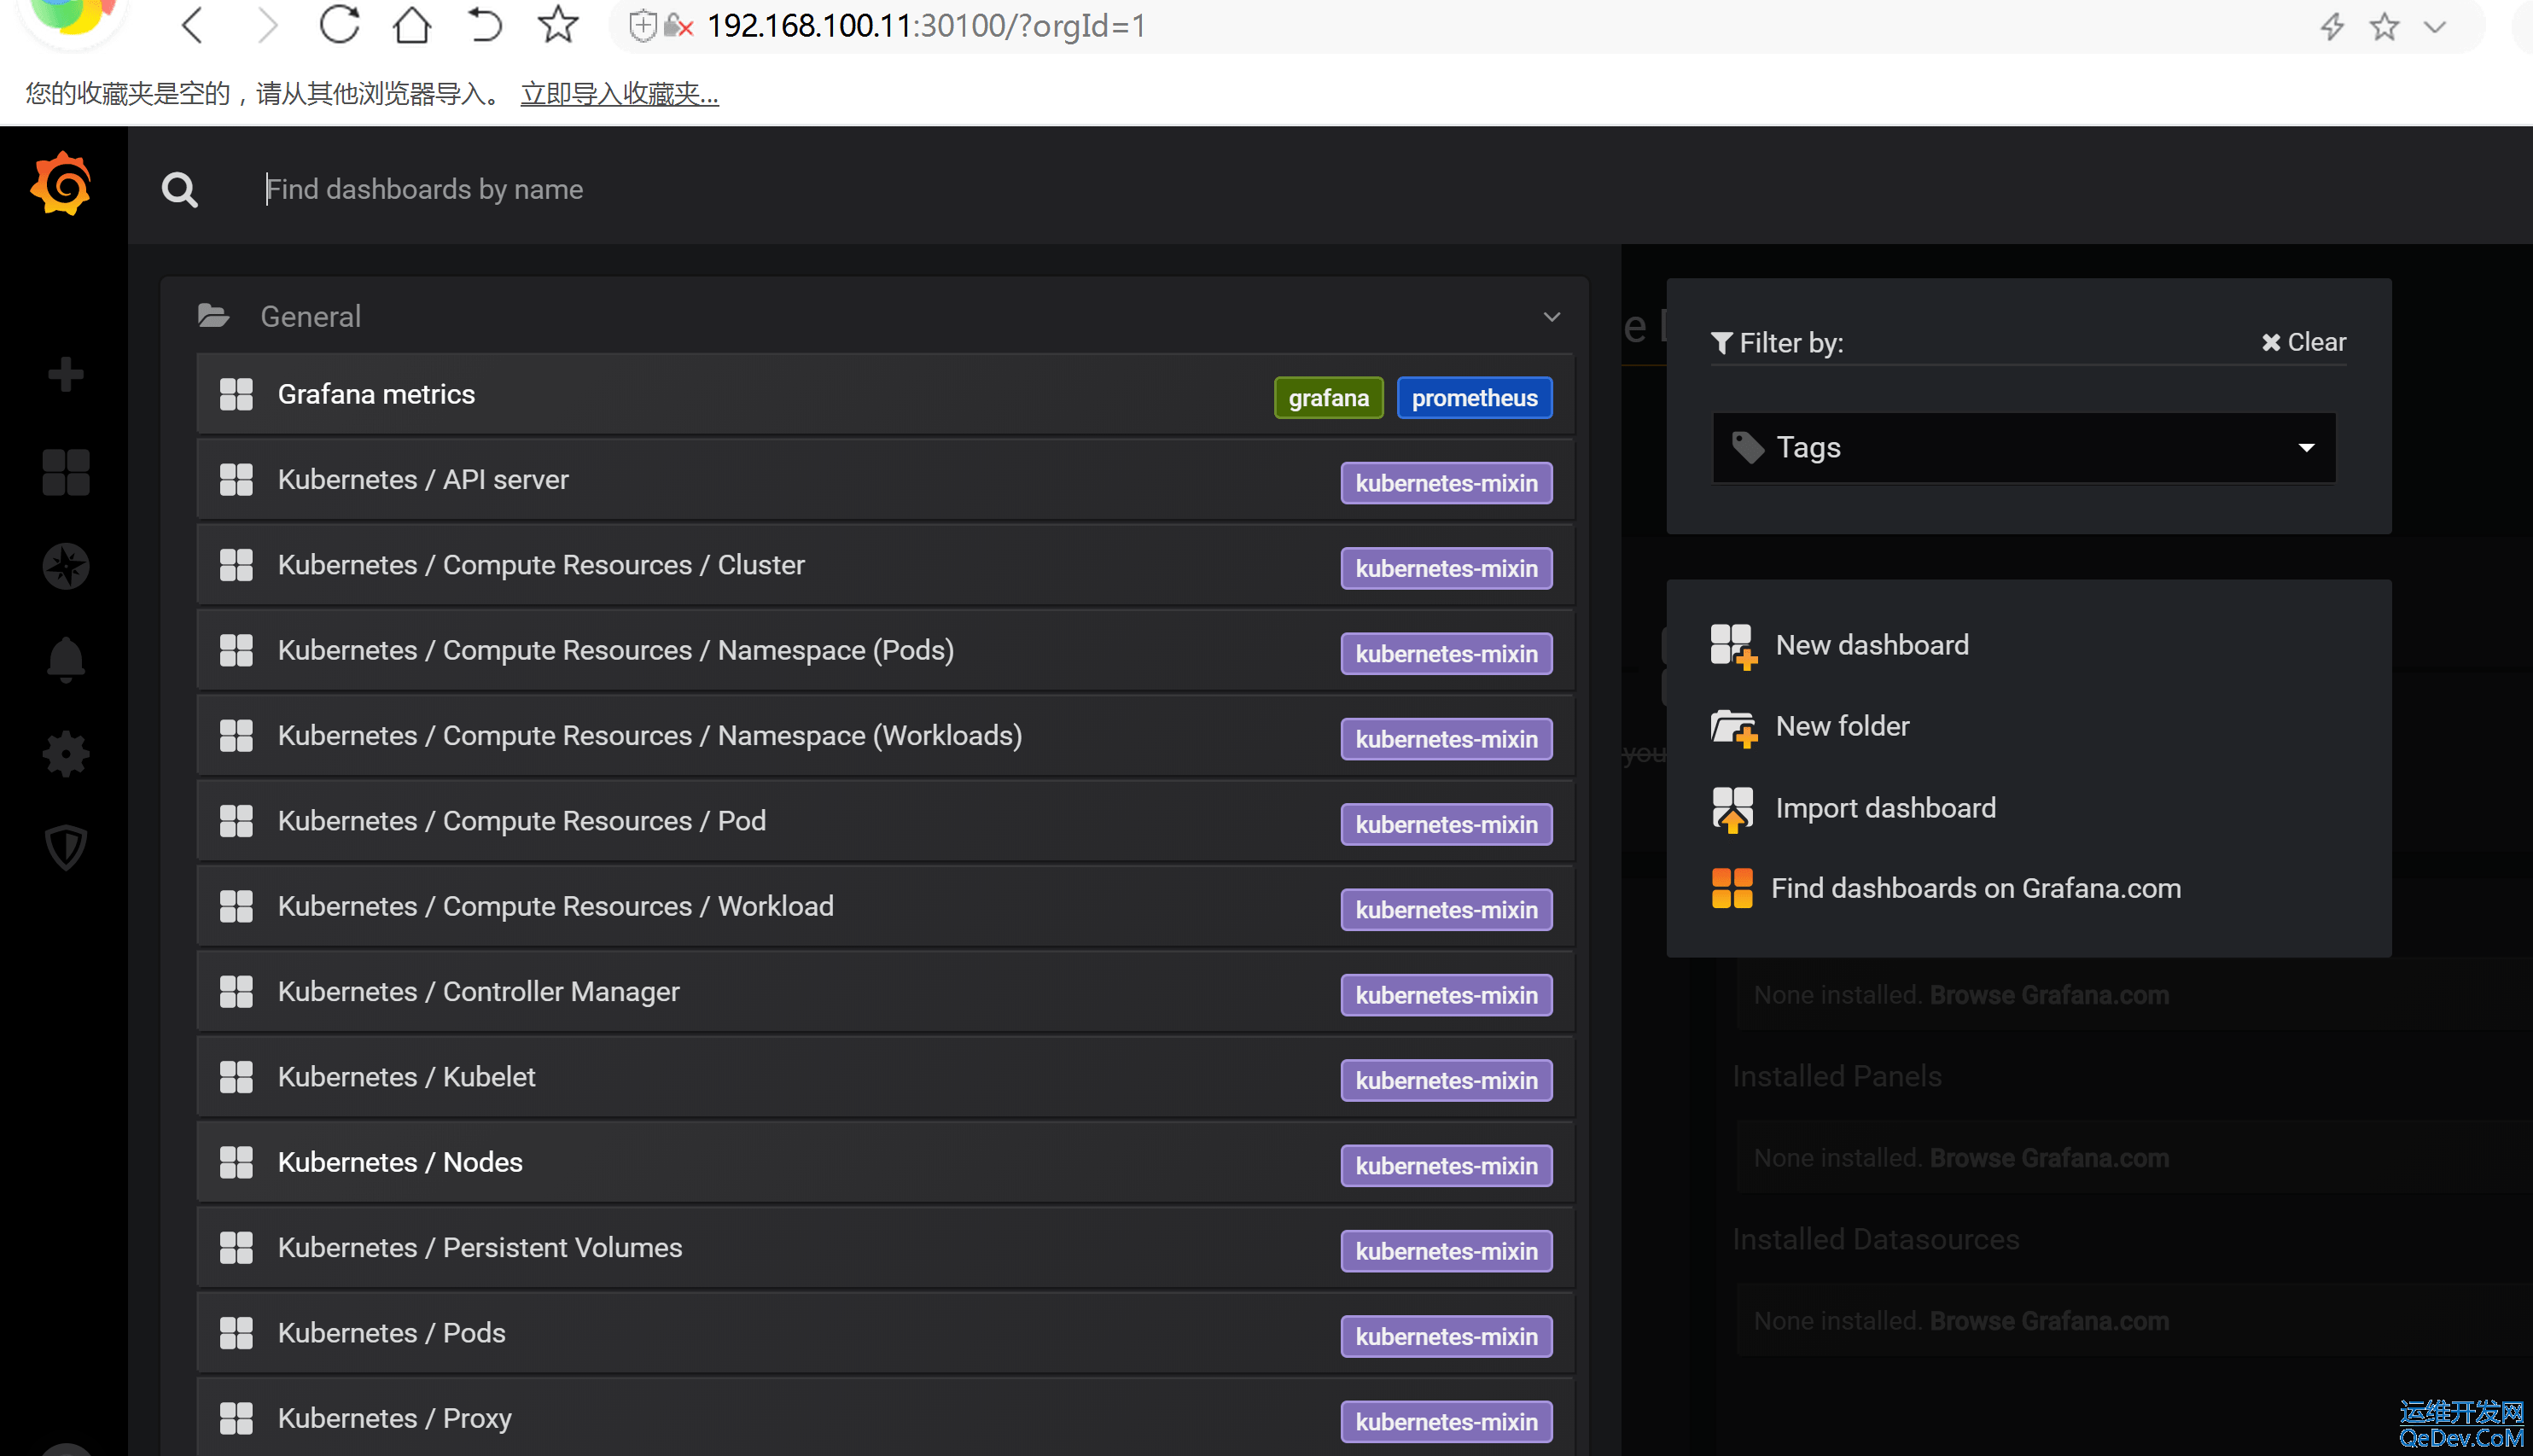Viewport: 2533px width, 1456px height.
Task: Click the Grafana logo home icon
Action: (x=62, y=184)
